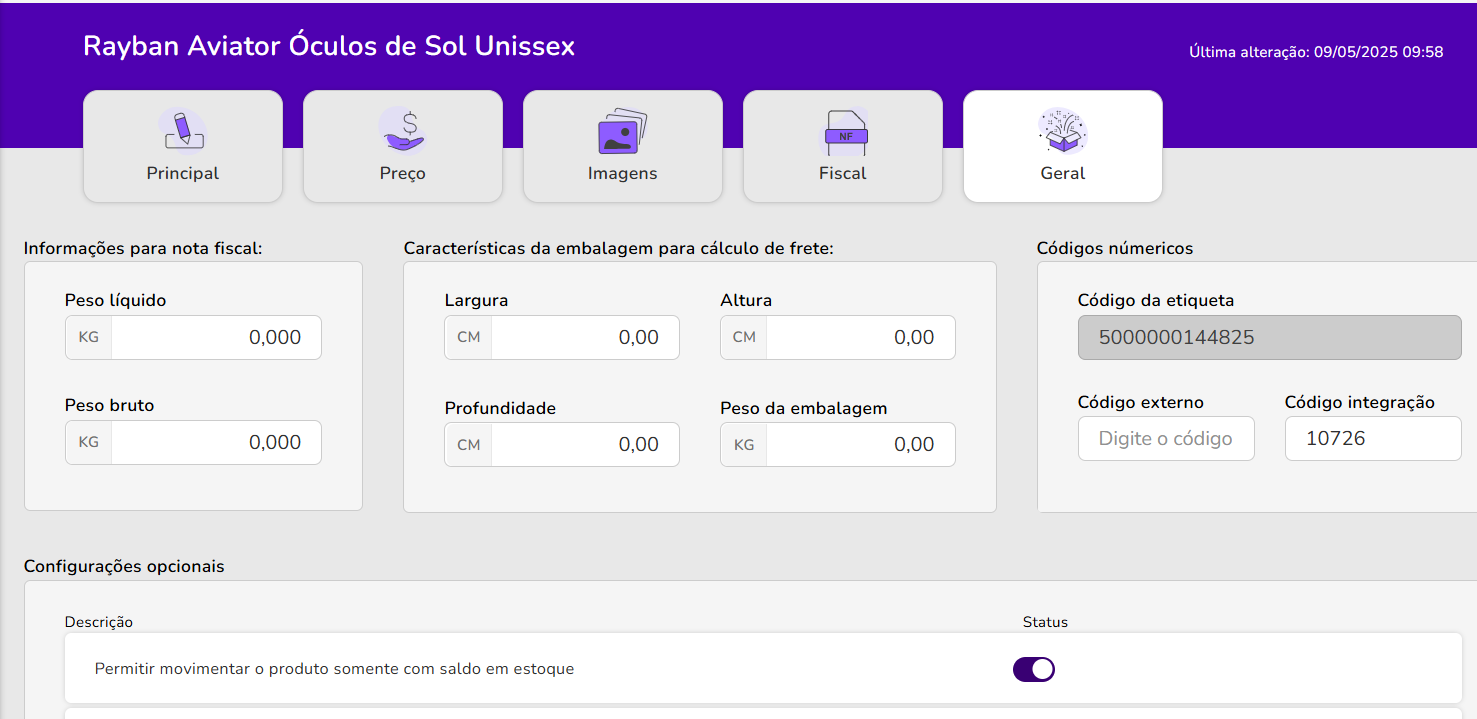Click the 'Informações para nota fiscal:' heading

[x=143, y=248]
